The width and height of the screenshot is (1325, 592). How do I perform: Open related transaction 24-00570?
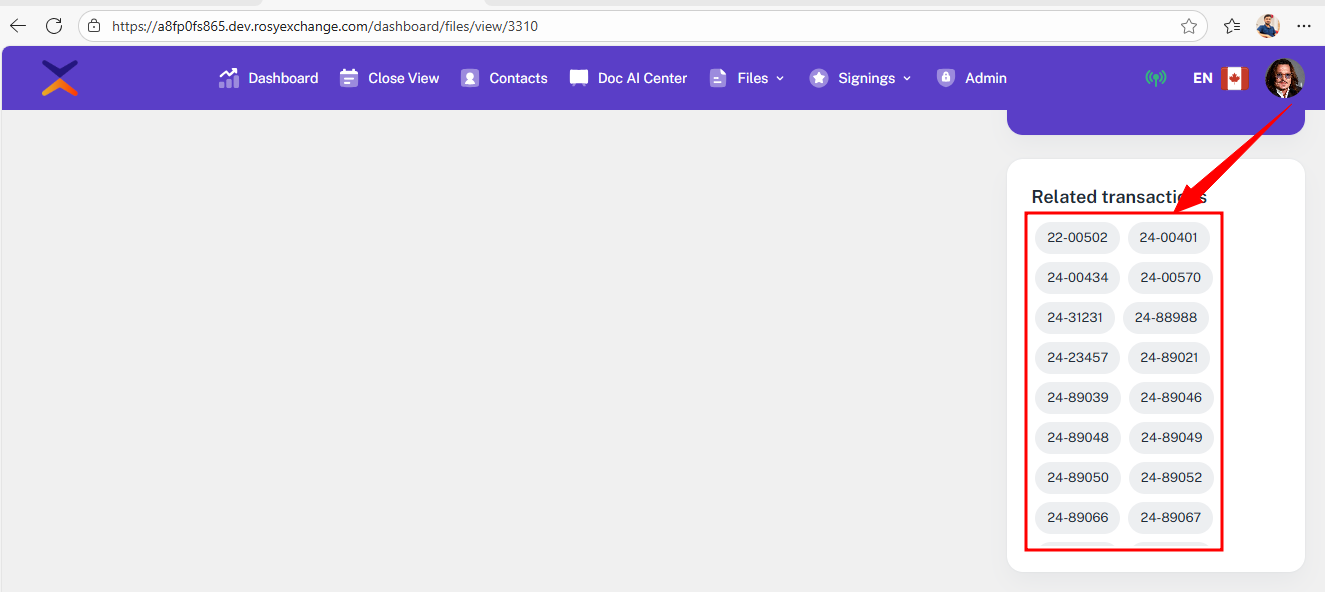(x=1170, y=278)
